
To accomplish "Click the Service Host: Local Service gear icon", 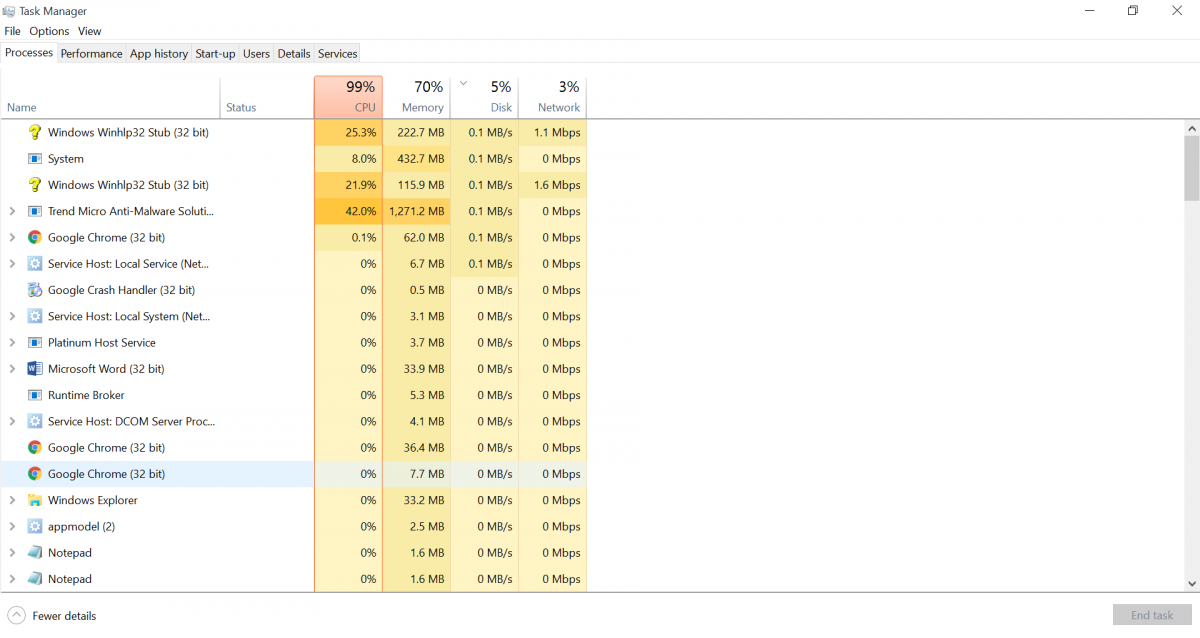I will pos(35,264).
